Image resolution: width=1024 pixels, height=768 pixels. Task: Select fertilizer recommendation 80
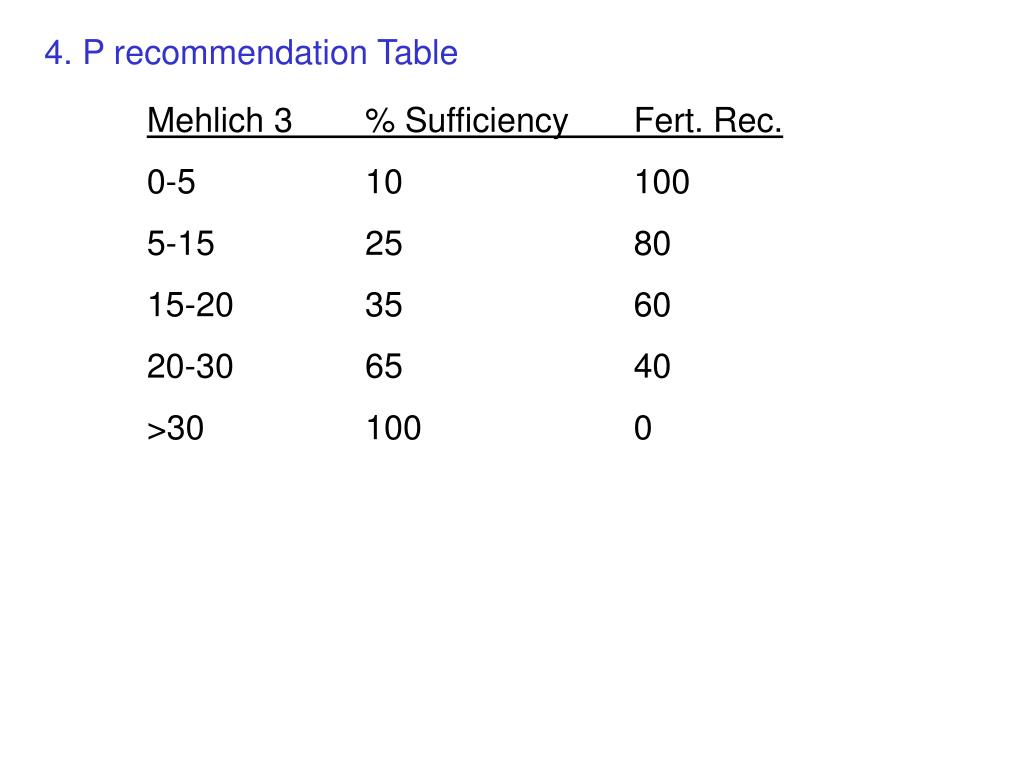[652, 244]
